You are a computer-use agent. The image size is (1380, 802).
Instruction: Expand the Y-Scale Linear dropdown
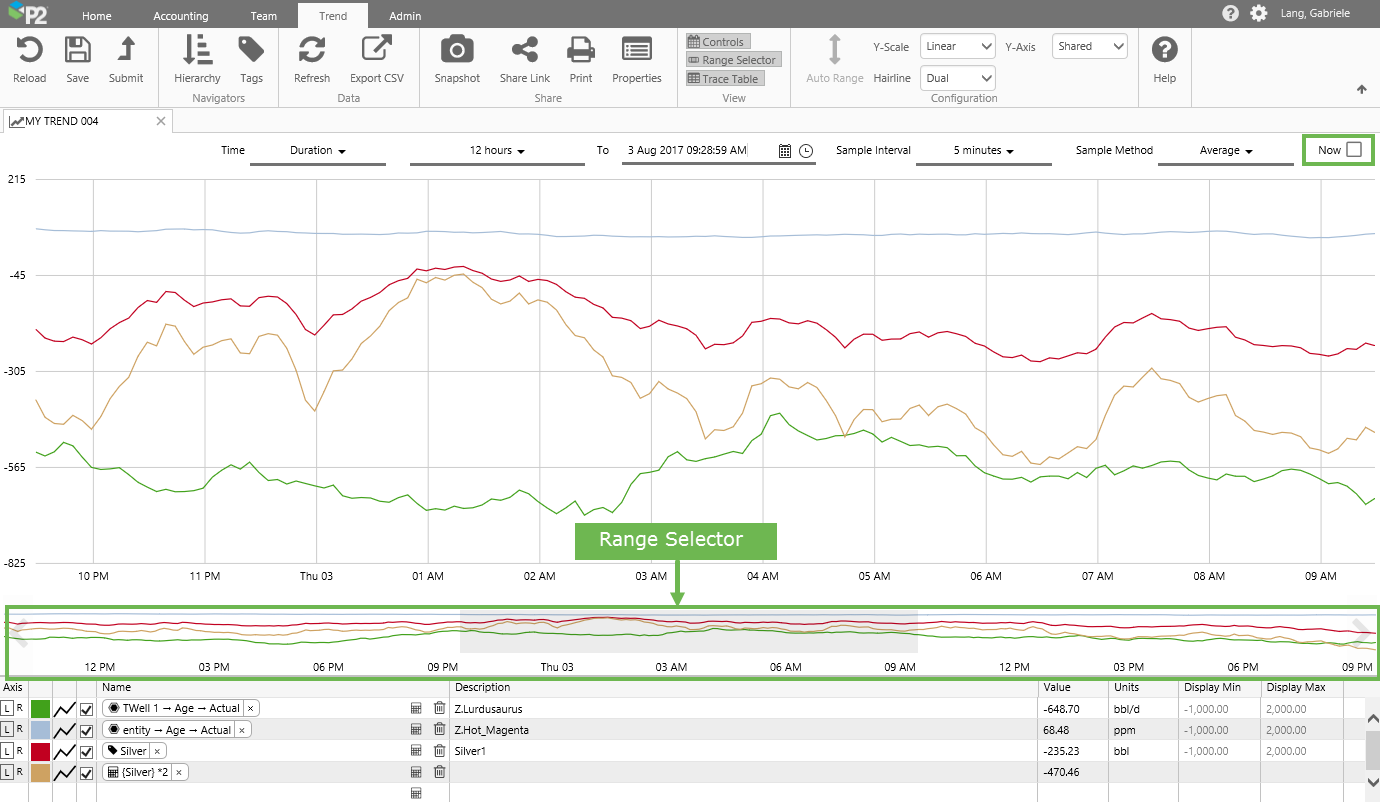(957, 46)
